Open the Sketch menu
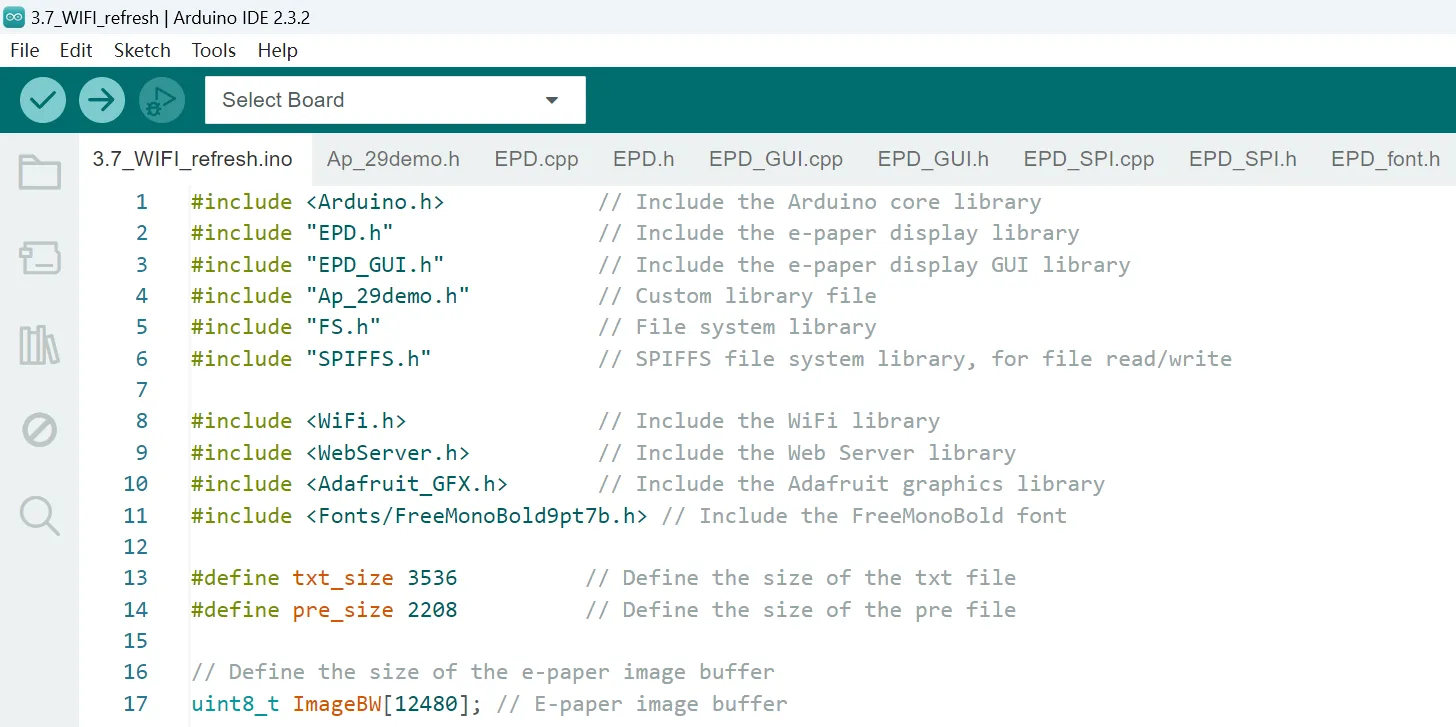 142,50
